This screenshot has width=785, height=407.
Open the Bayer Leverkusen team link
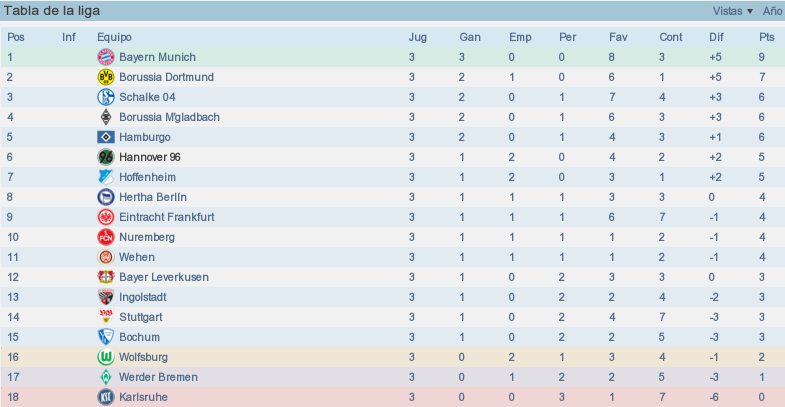click(164, 277)
